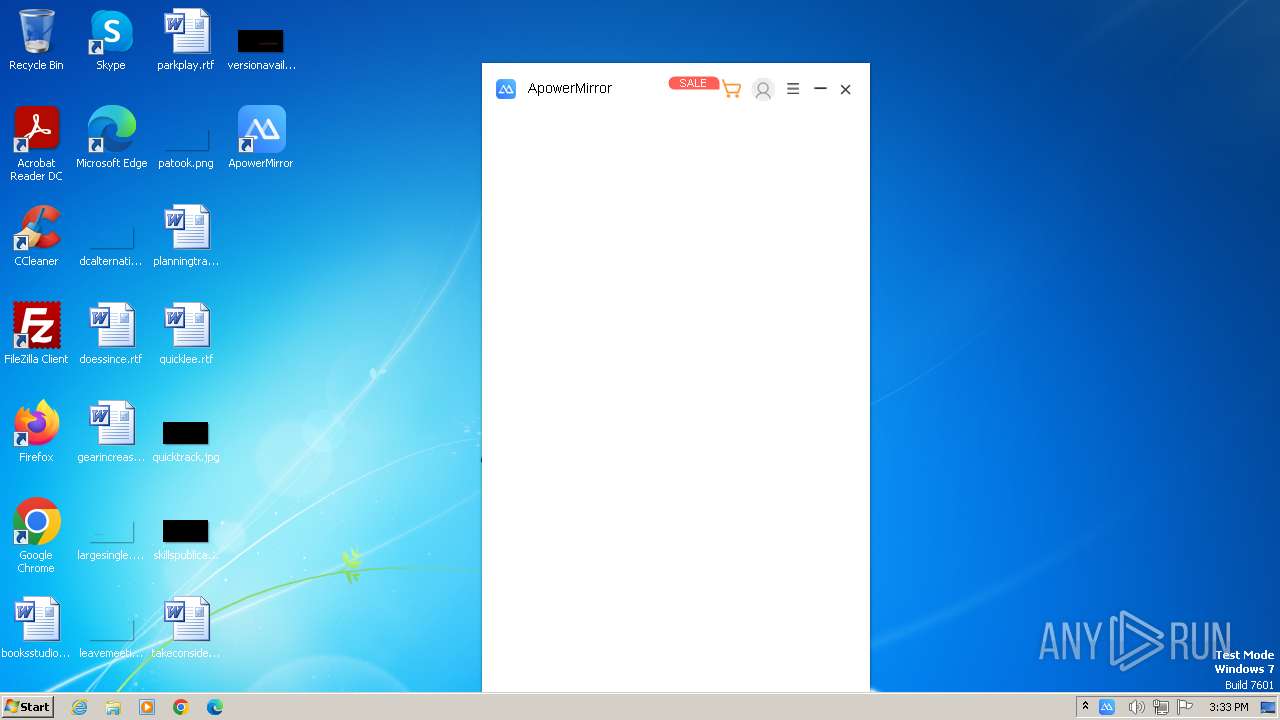
Task: Select the parkplay.rtf file
Action: [186, 40]
